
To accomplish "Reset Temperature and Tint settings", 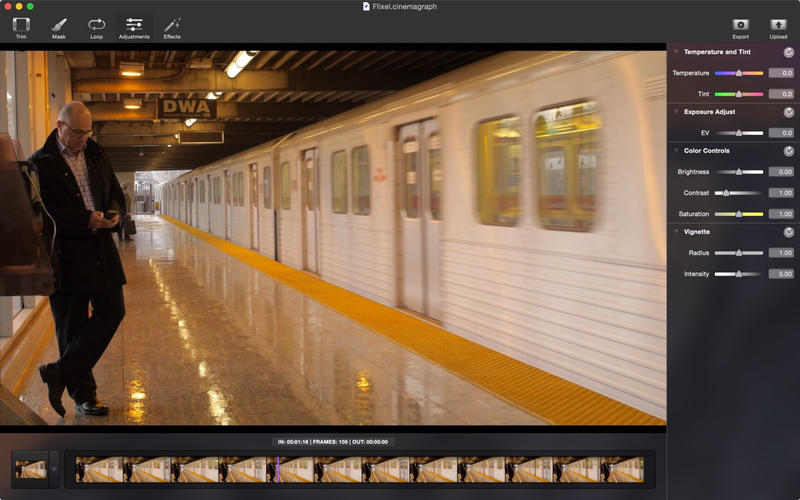I will [x=788, y=52].
